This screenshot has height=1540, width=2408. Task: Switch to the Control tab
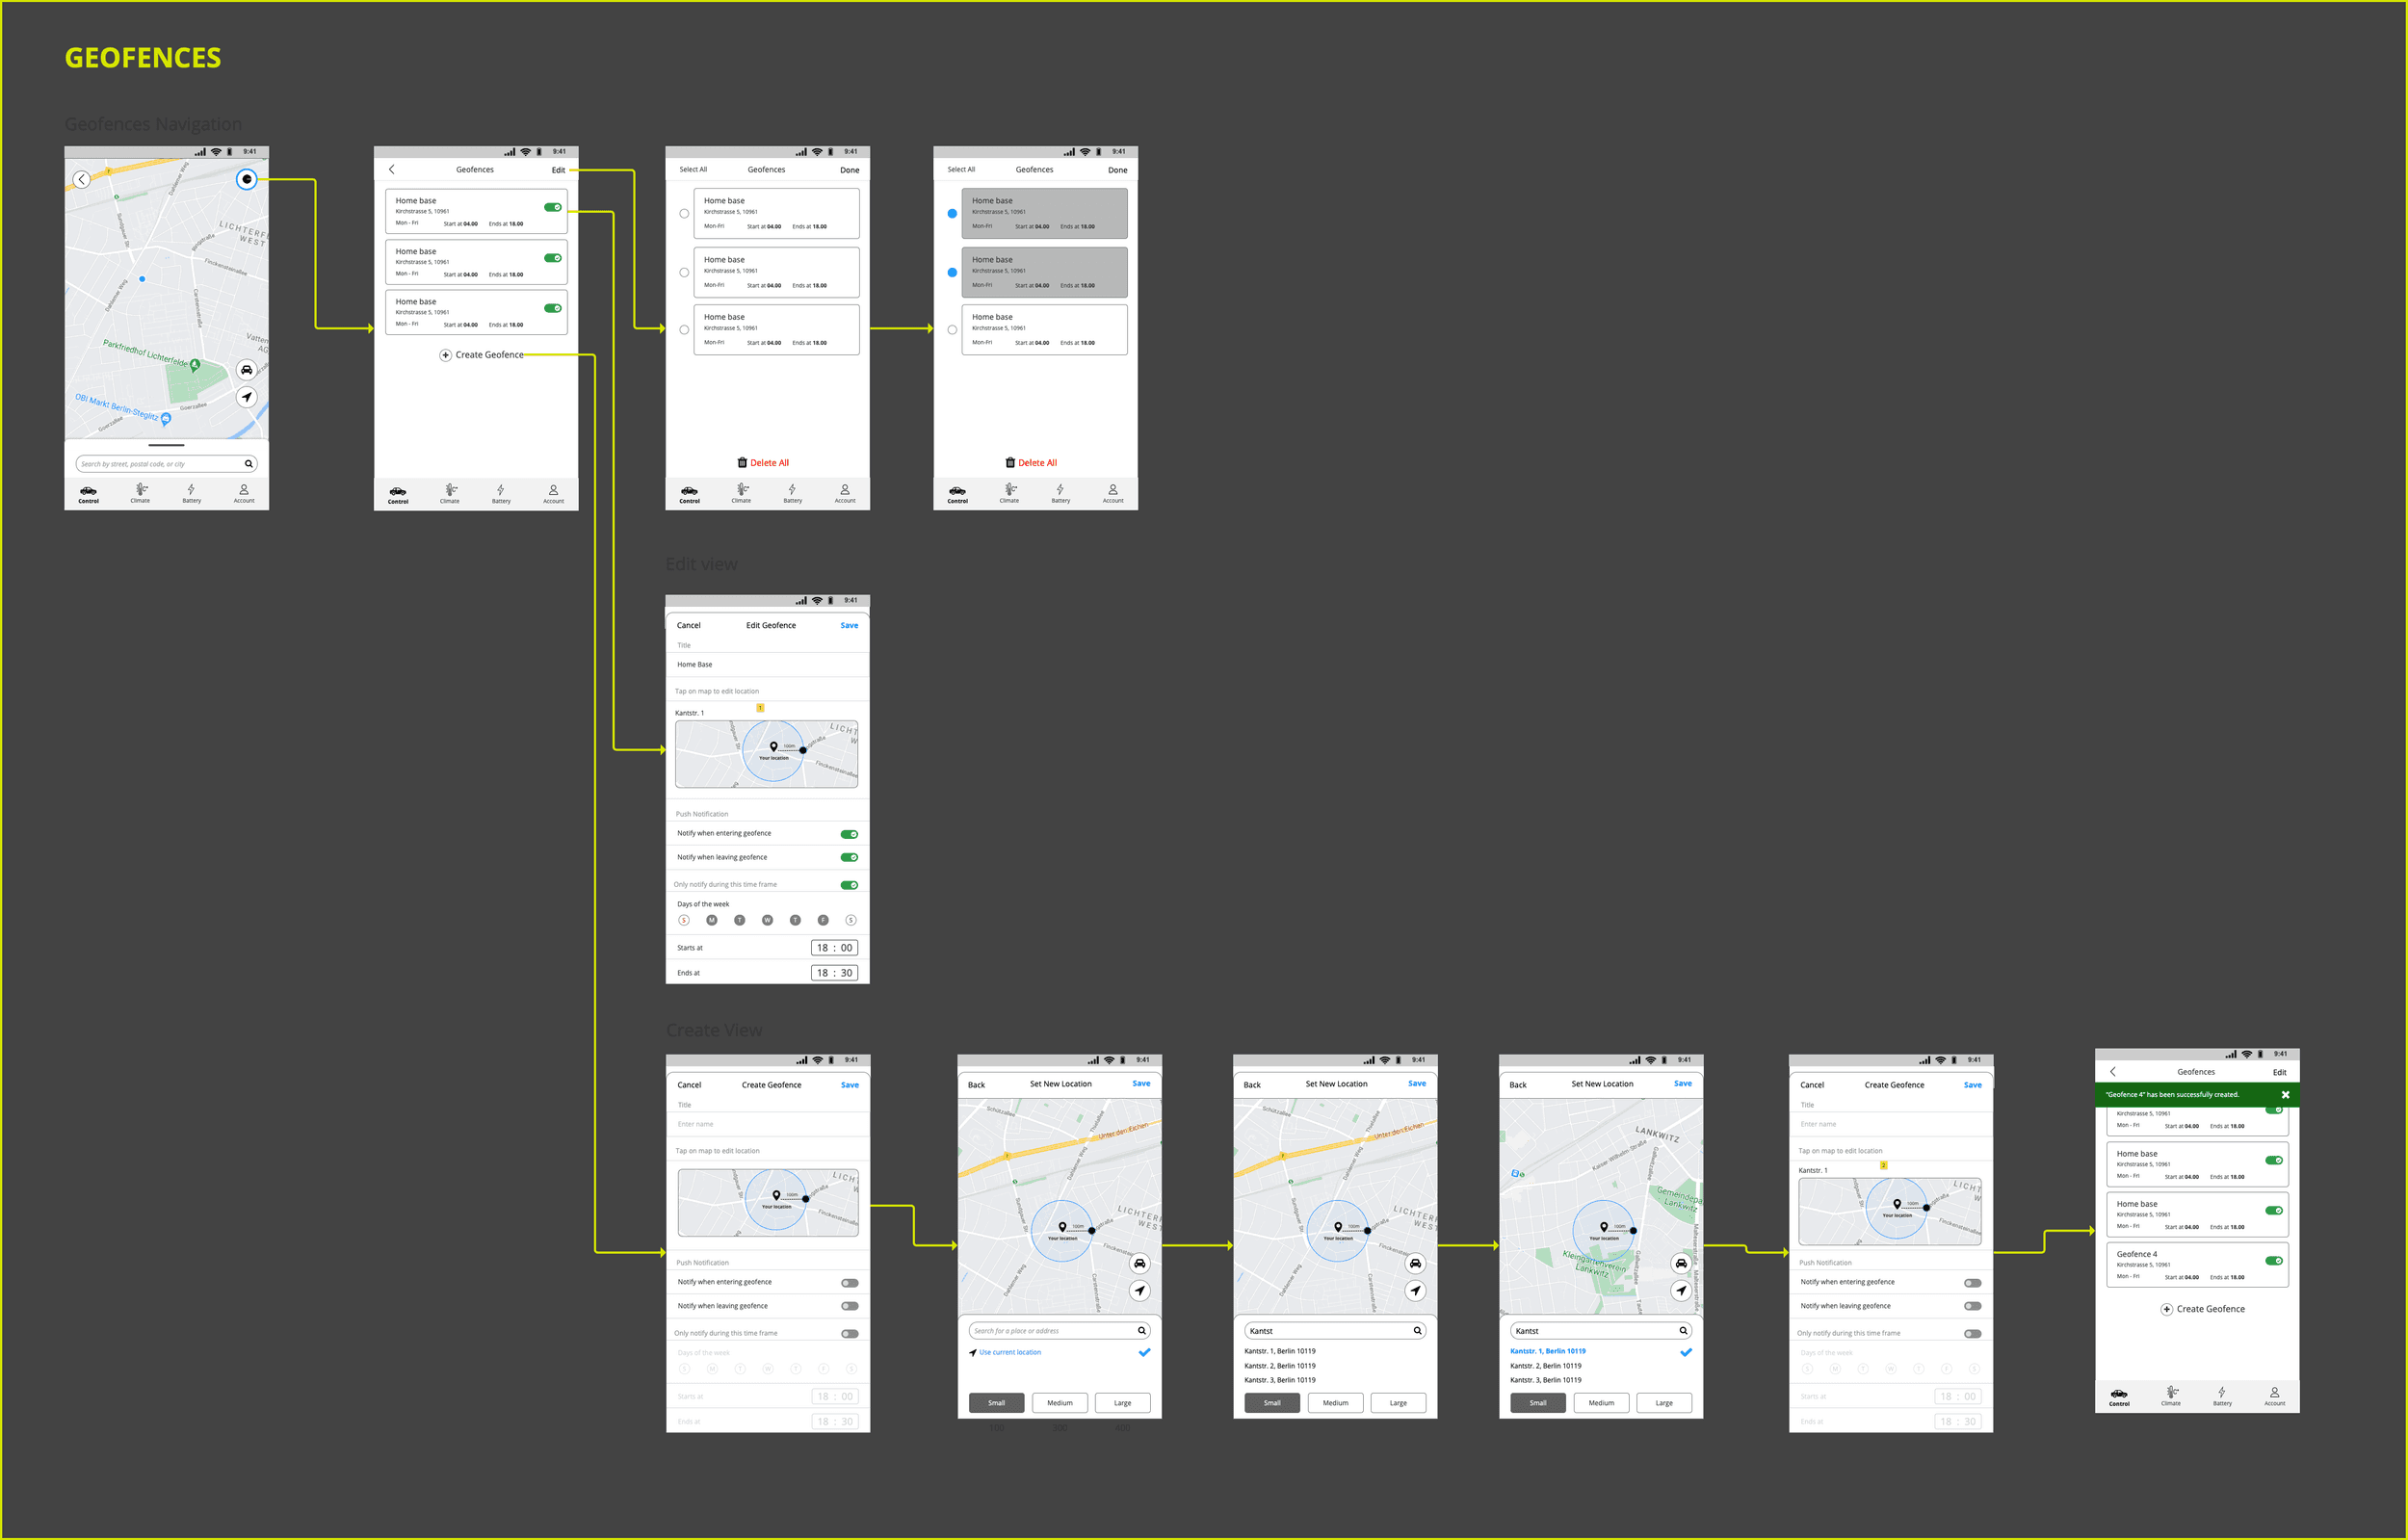88,492
